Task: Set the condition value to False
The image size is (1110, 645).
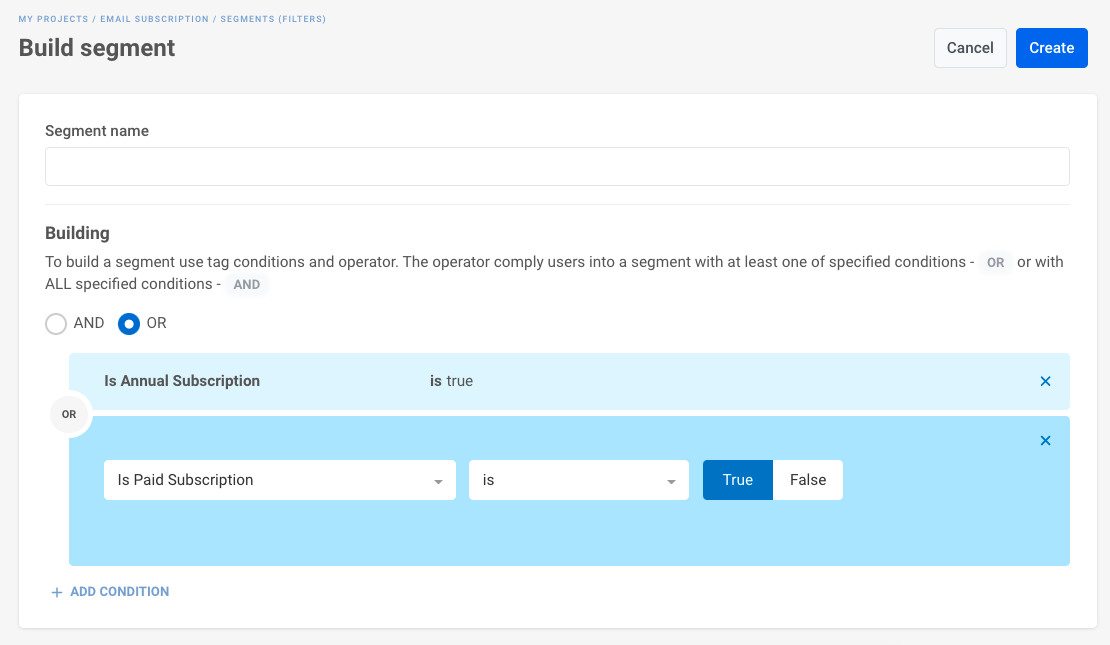Action: (807, 480)
